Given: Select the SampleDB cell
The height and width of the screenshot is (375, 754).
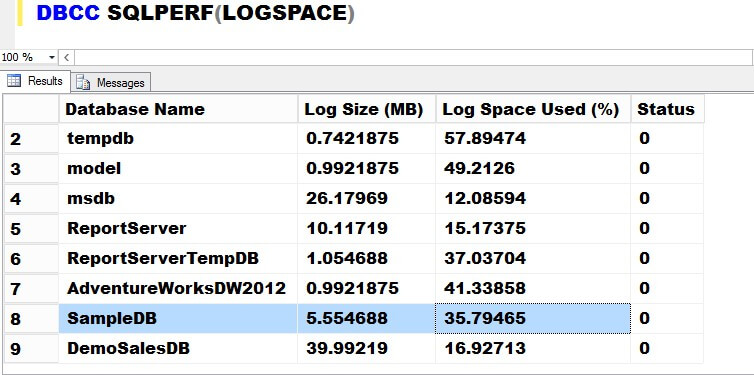Looking at the screenshot, I should tap(178, 318).
